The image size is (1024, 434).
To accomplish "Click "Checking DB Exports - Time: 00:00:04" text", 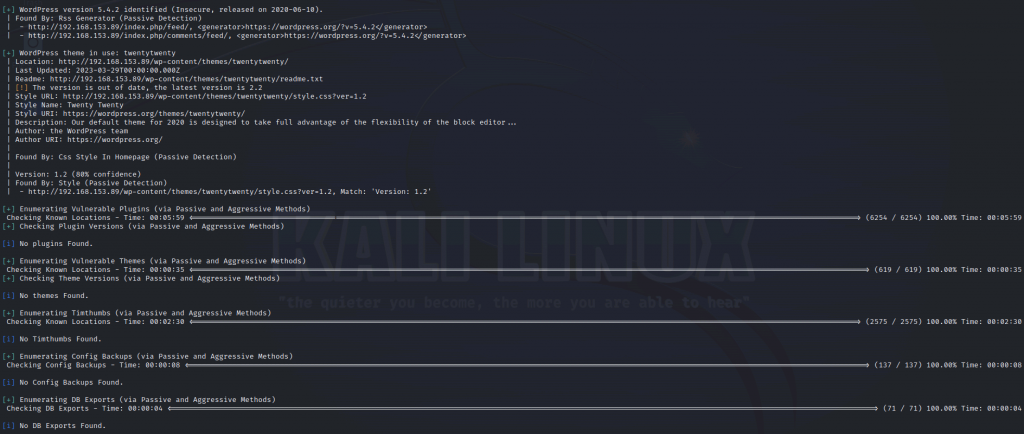I will point(85,409).
